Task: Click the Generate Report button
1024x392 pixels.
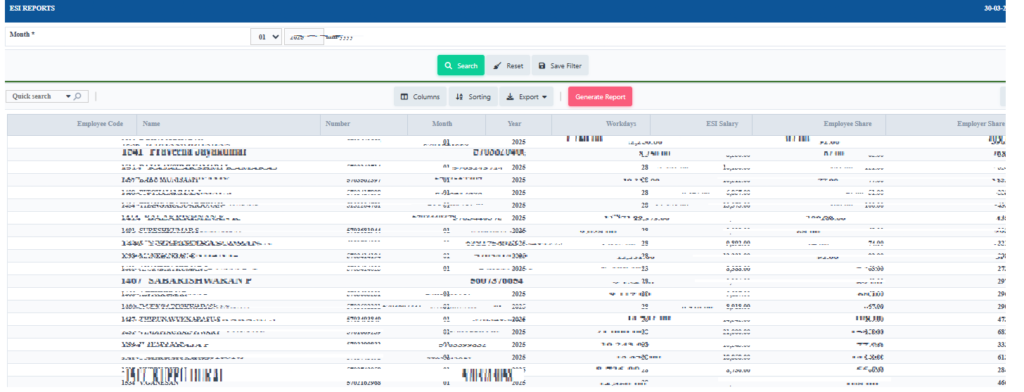Action: [x=600, y=97]
